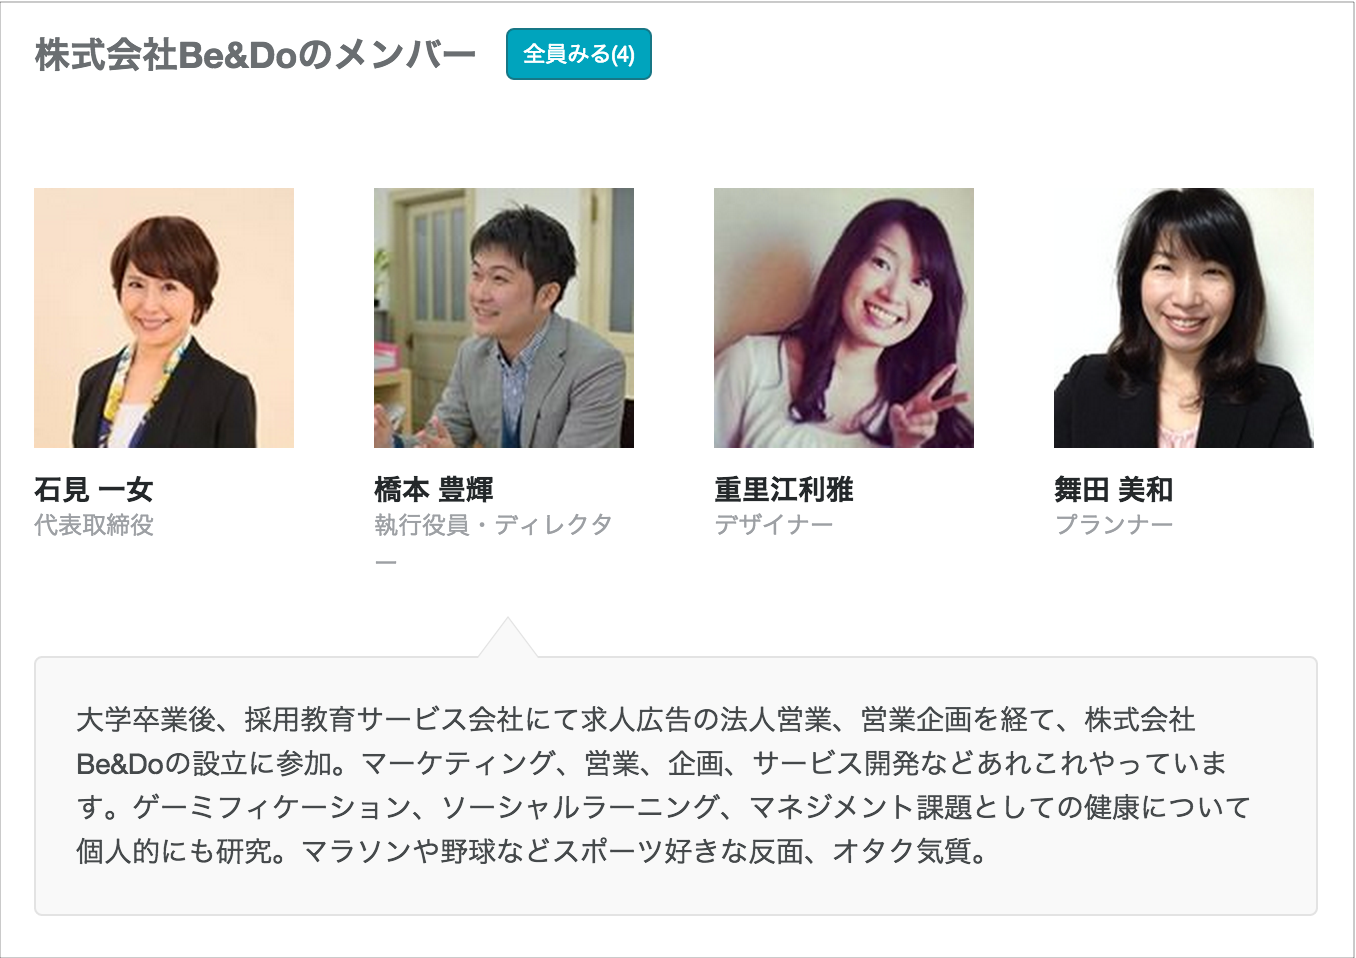The width and height of the screenshot is (1356, 958).
Task: Click the プランナー title text
Action: coord(1114,525)
